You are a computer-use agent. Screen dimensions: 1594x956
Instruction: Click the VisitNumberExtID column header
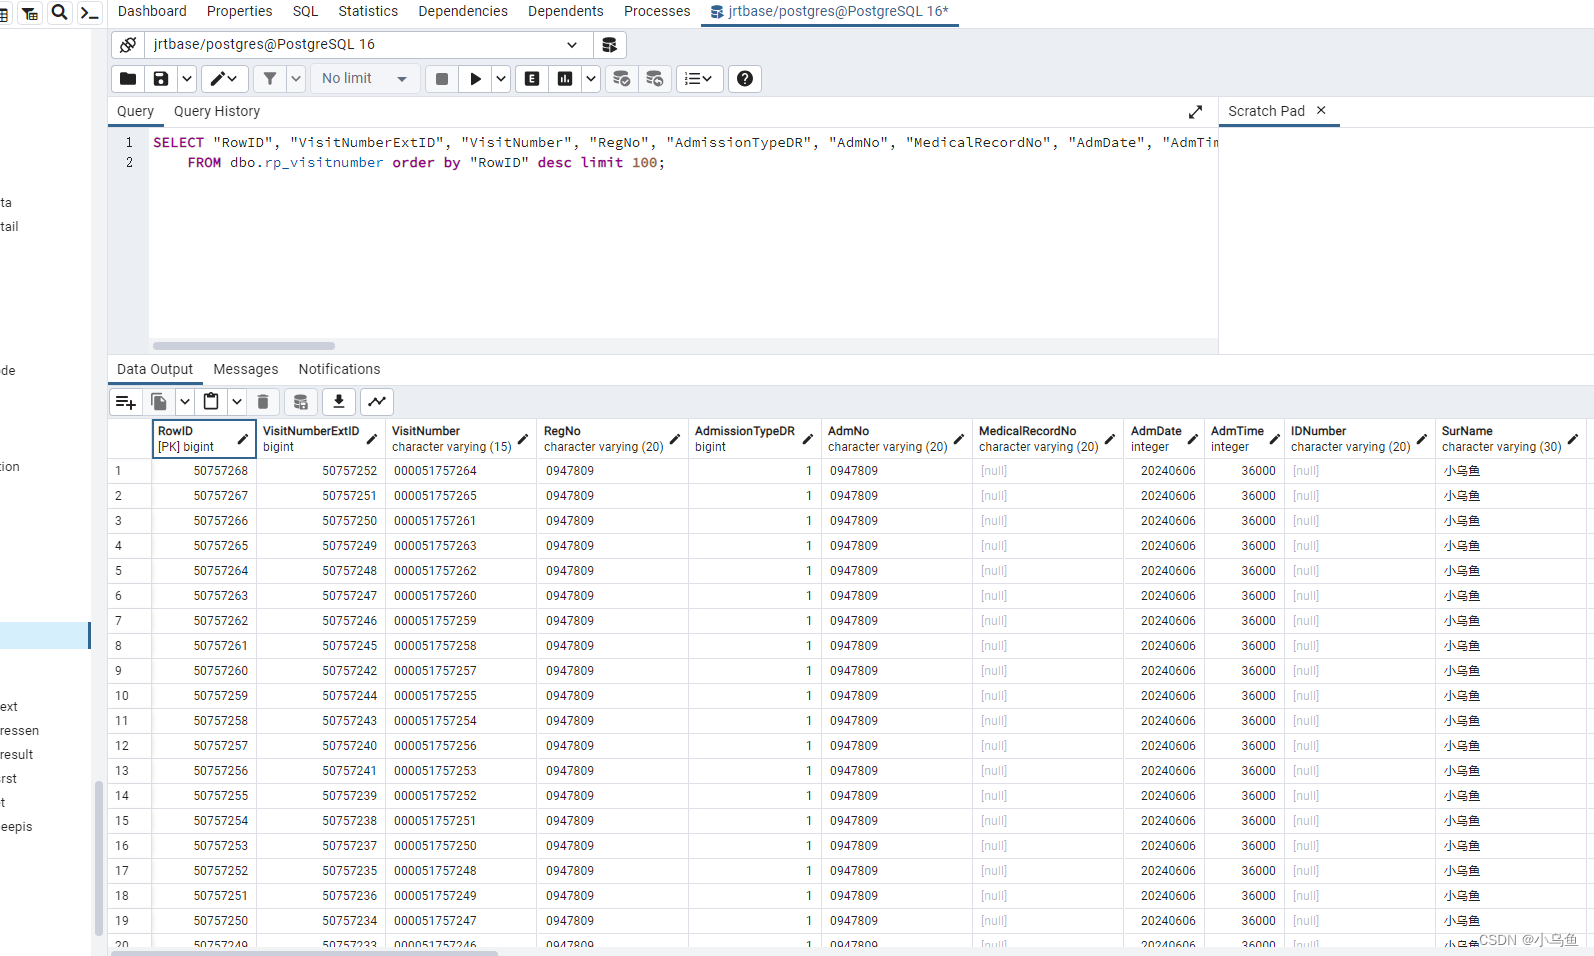tap(320, 439)
